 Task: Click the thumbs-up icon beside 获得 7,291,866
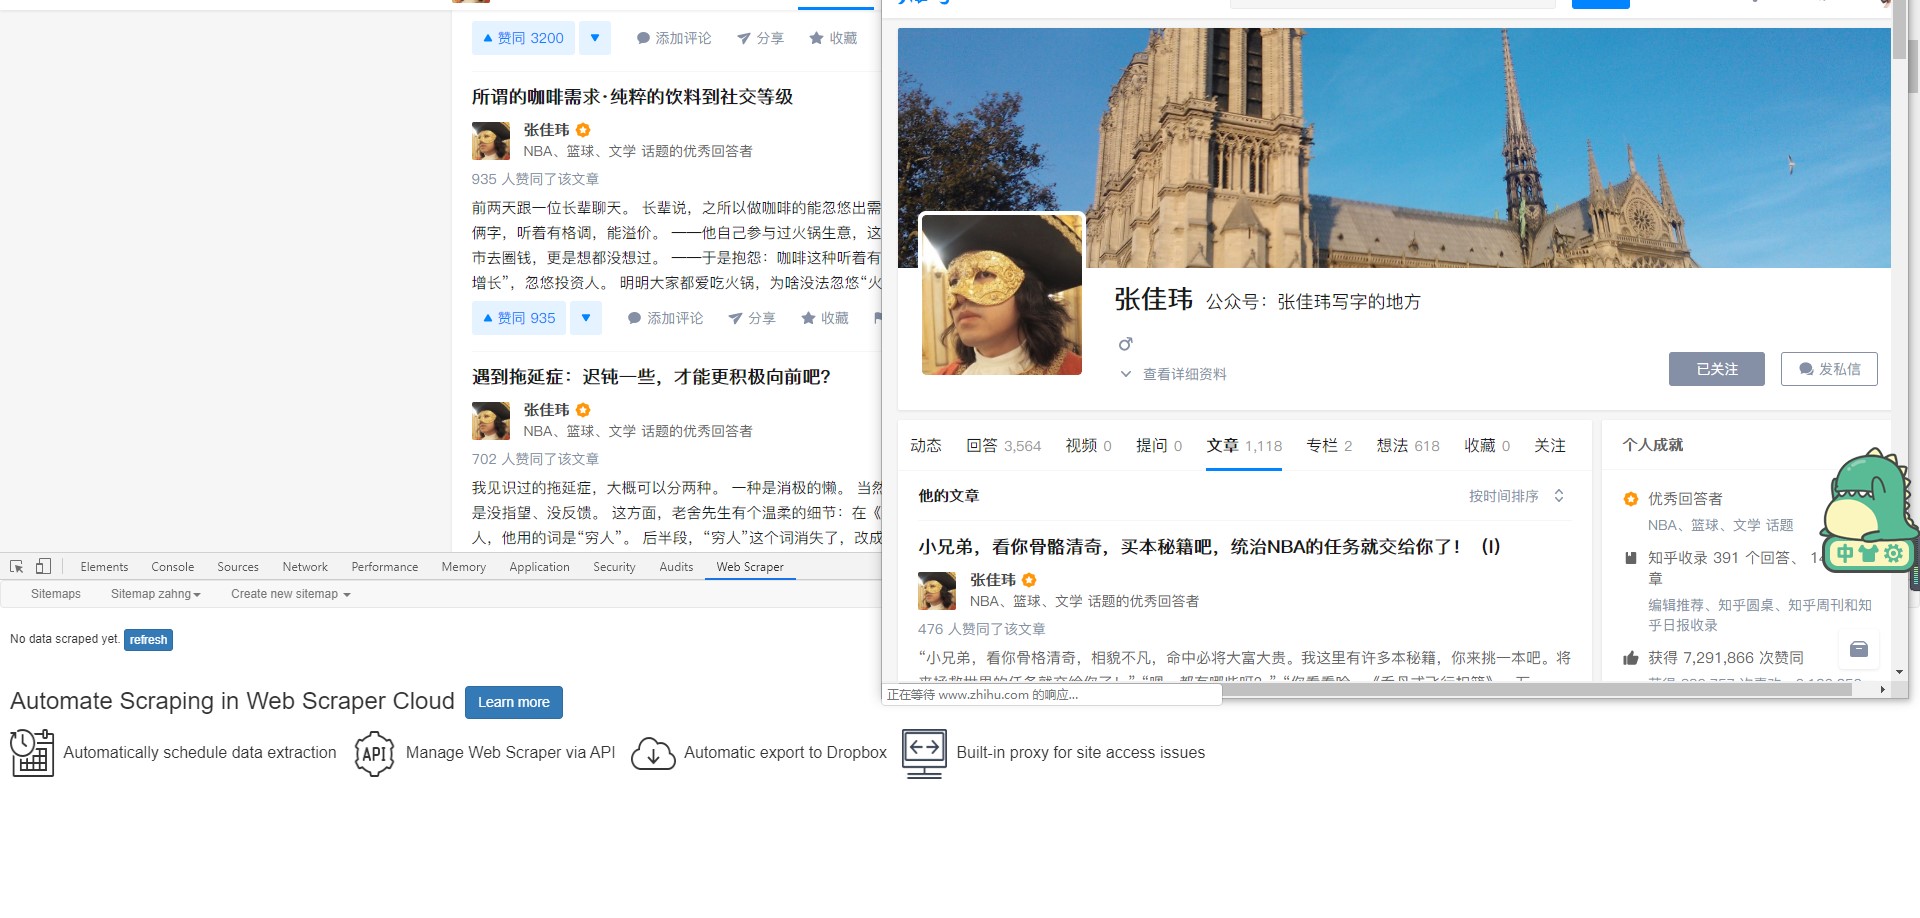tap(1631, 658)
